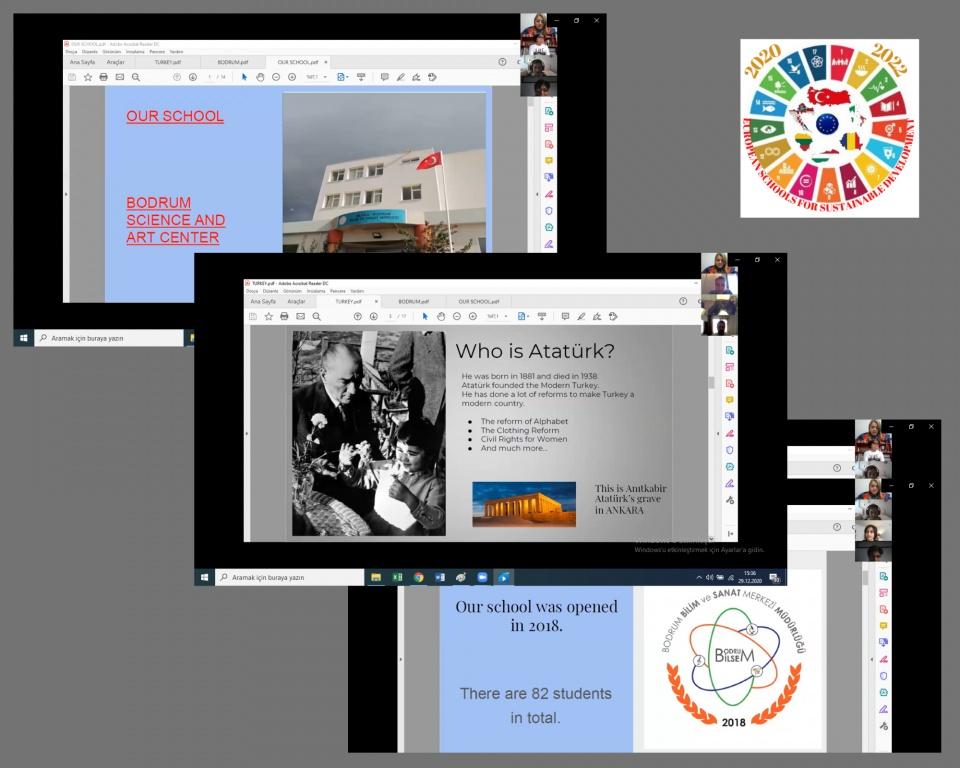Bookmark with star icon in OUR SCHOOL.pdf window
Screen dimensions: 960x768
88,77
